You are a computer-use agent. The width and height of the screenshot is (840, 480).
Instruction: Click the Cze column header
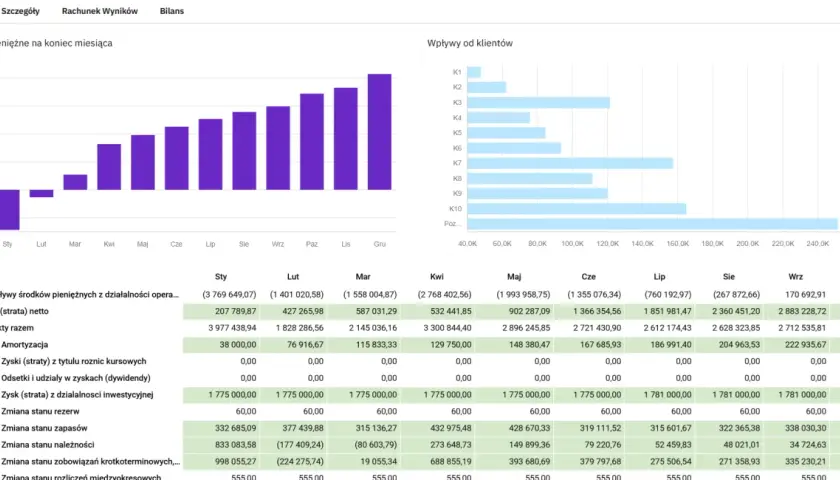(588, 276)
